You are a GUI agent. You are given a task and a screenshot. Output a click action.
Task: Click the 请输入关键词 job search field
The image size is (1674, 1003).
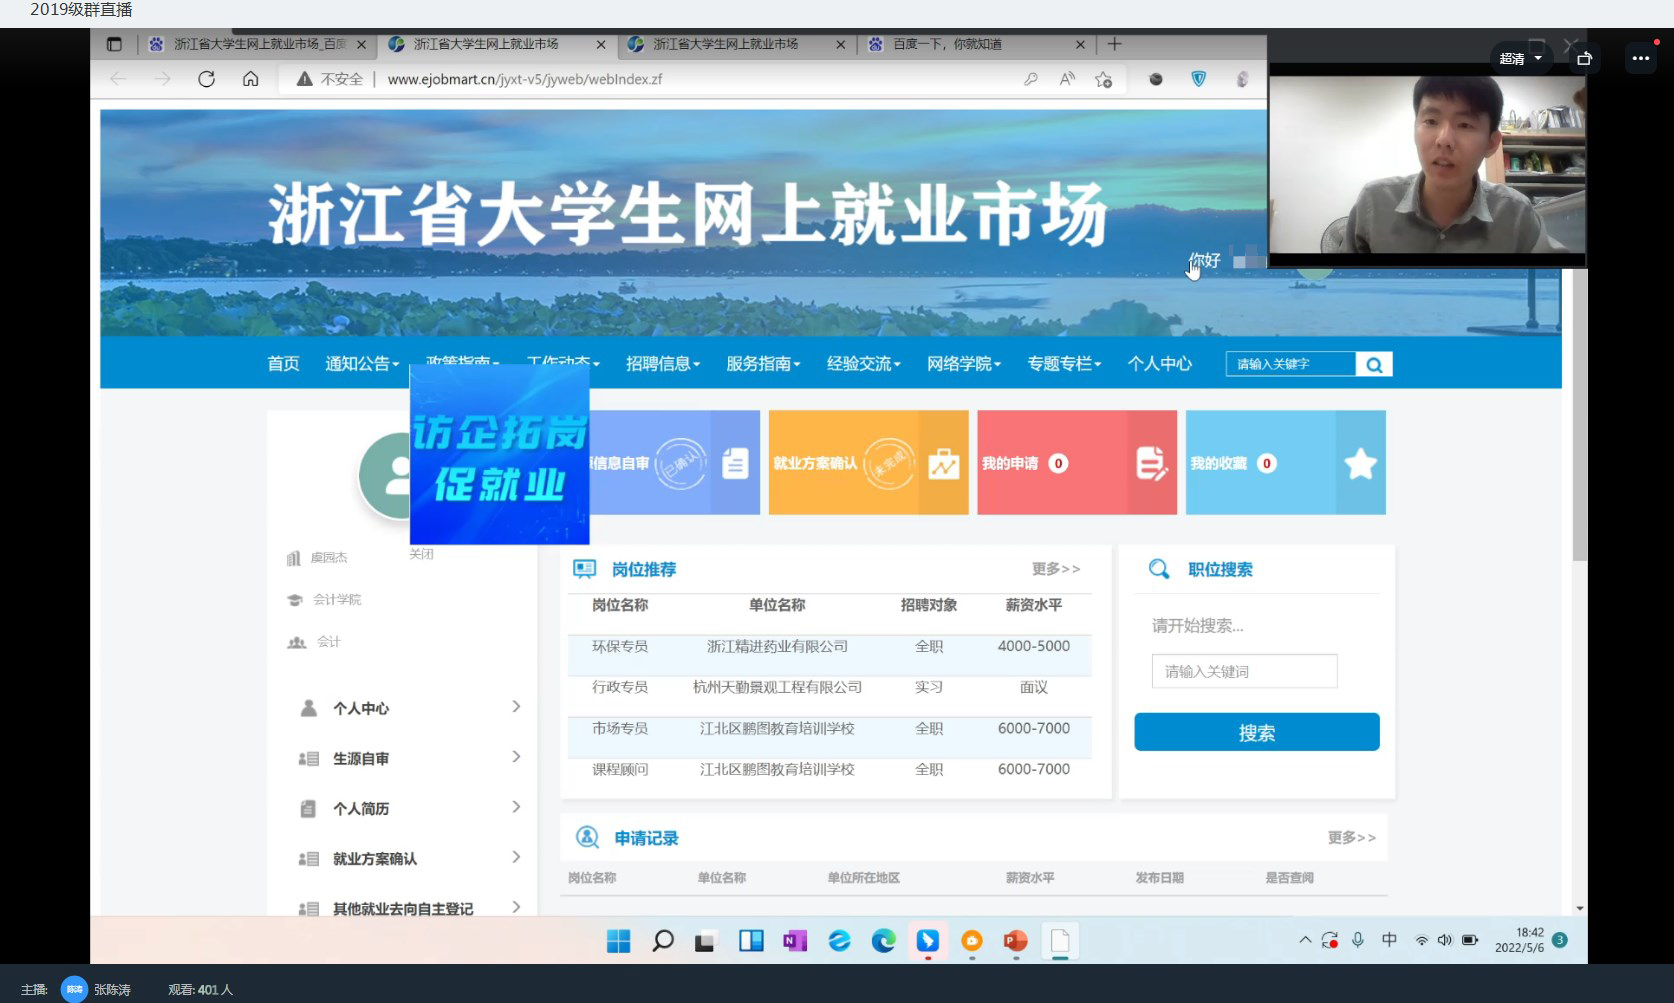[x=1244, y=671]
